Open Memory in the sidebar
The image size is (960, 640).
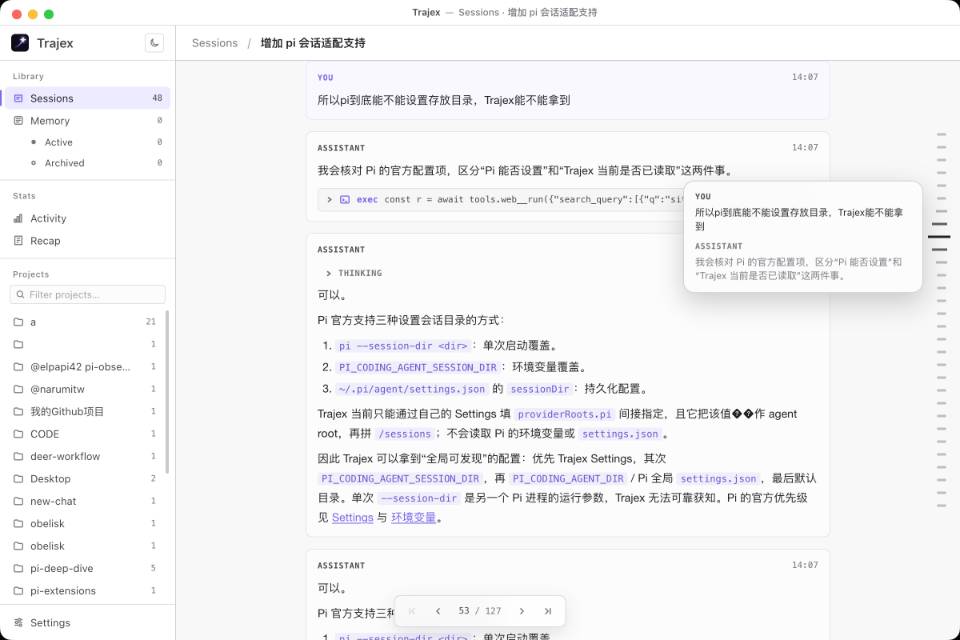point(88,121)
